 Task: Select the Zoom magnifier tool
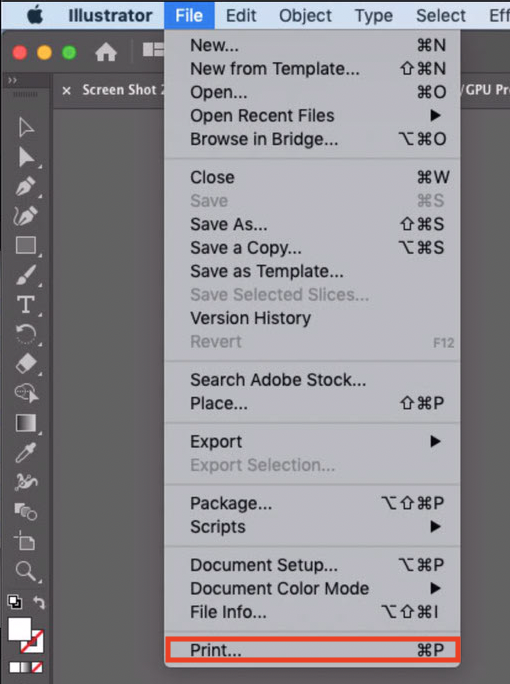click(25, 571)
